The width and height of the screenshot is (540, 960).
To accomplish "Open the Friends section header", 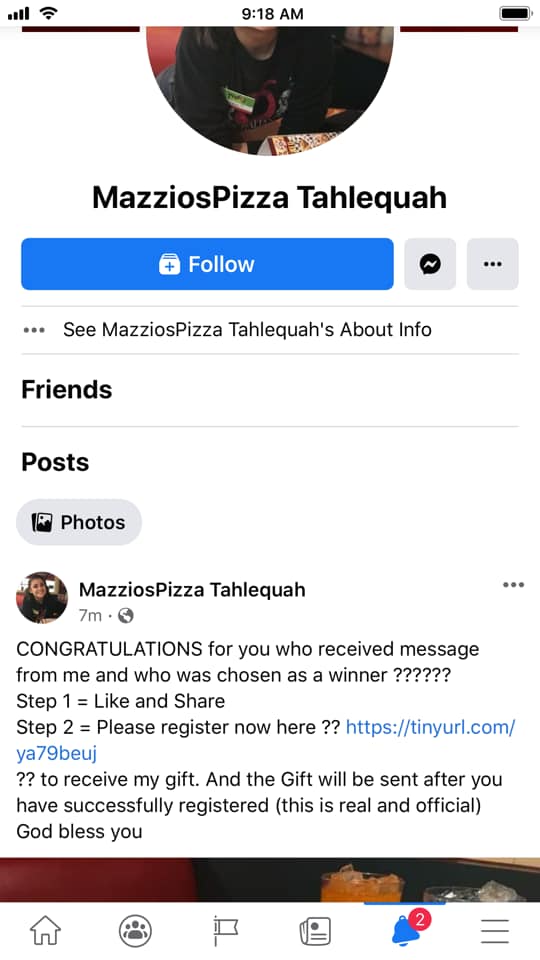I will [67, 389].
